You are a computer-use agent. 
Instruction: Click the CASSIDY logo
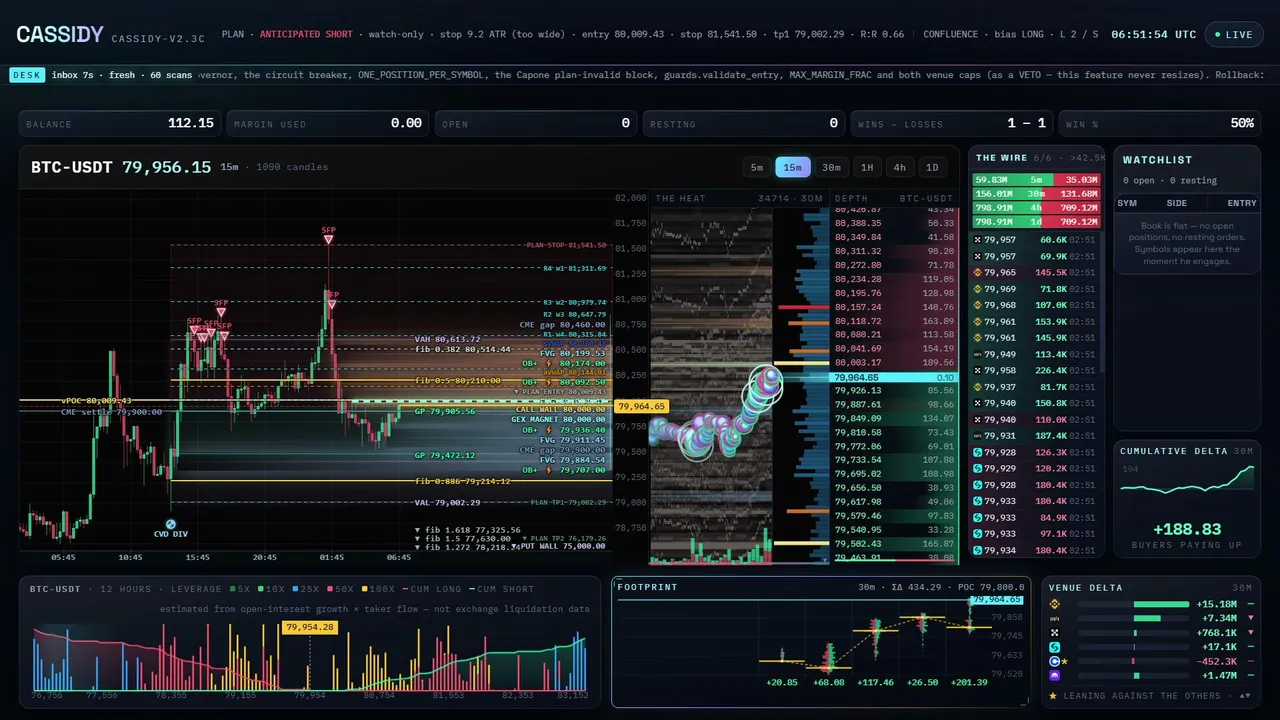[60, 35]
